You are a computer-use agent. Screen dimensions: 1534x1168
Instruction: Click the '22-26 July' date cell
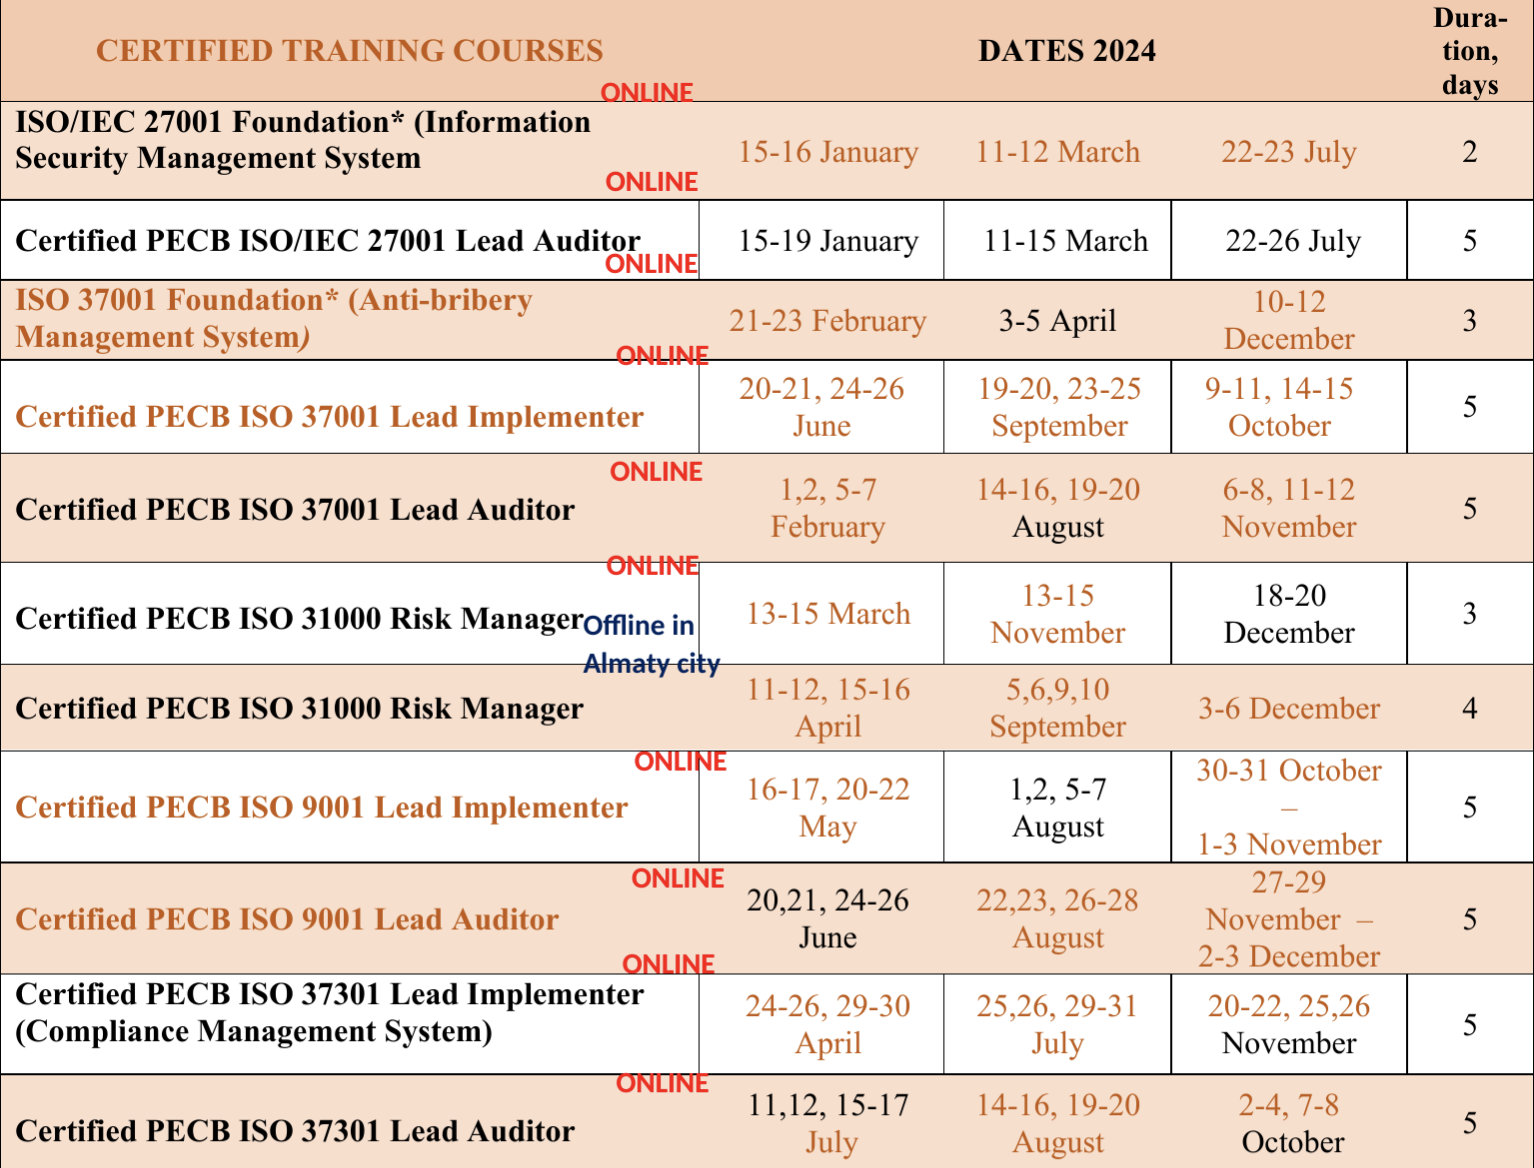click(x=1293, y=241)
